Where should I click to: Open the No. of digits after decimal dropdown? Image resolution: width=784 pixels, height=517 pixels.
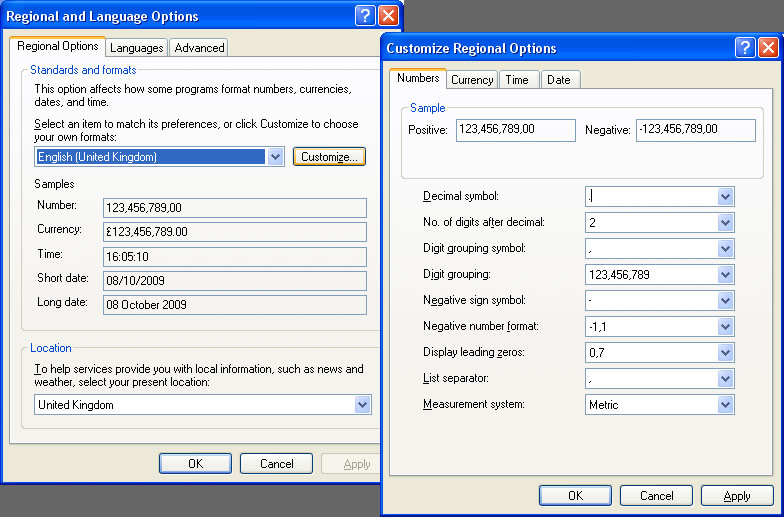point(726,222)
